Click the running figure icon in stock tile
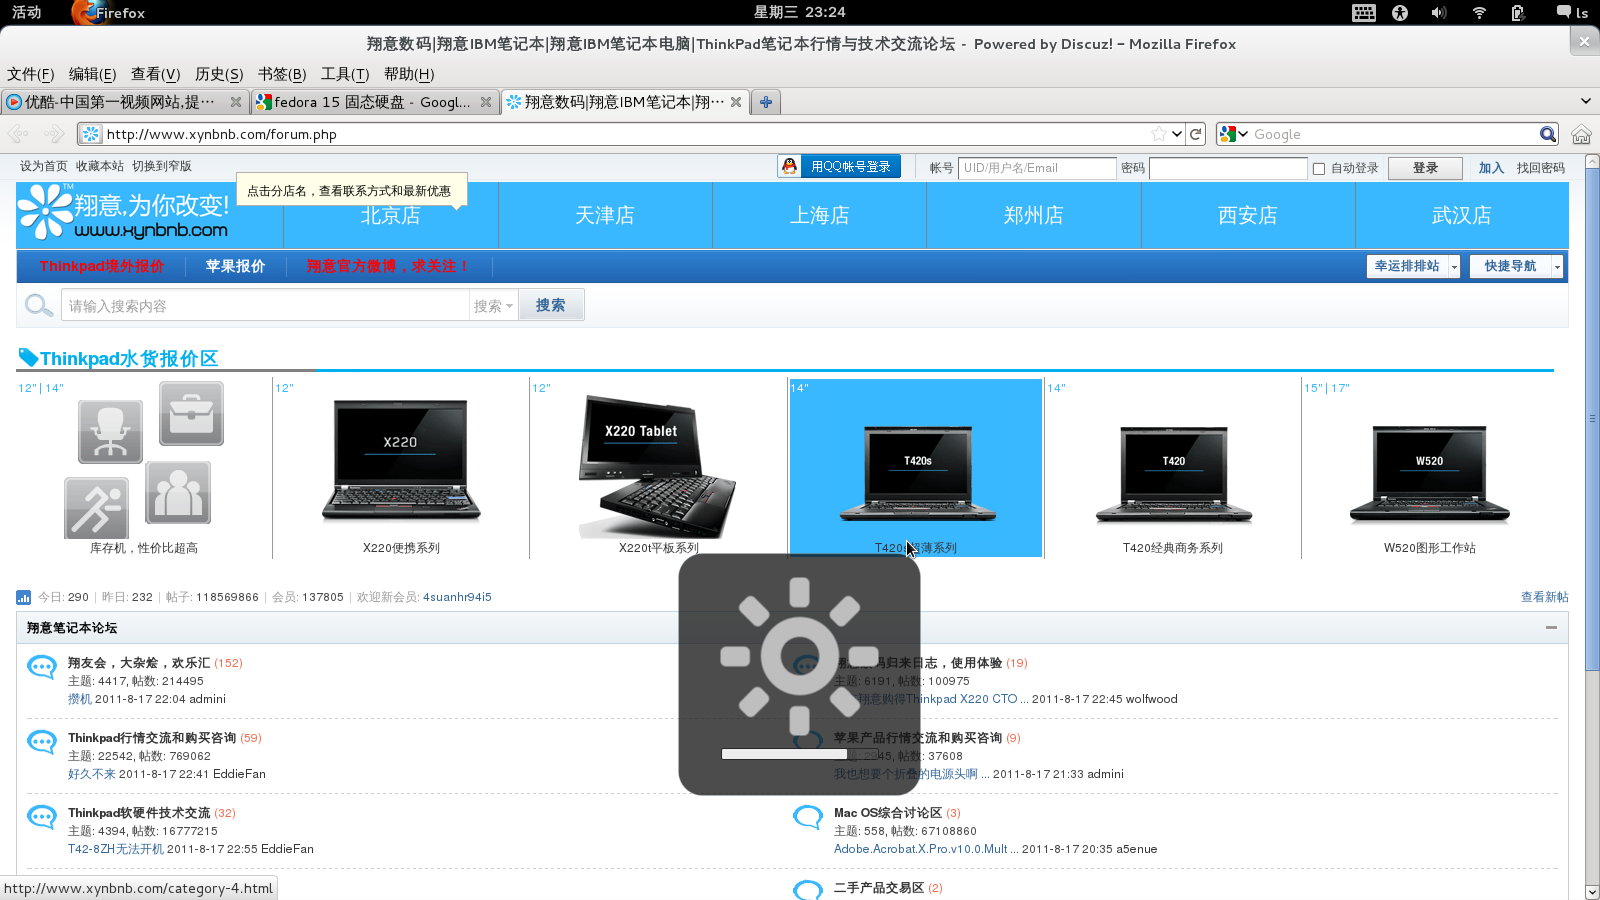The image size is (1600, 900). 97,508
